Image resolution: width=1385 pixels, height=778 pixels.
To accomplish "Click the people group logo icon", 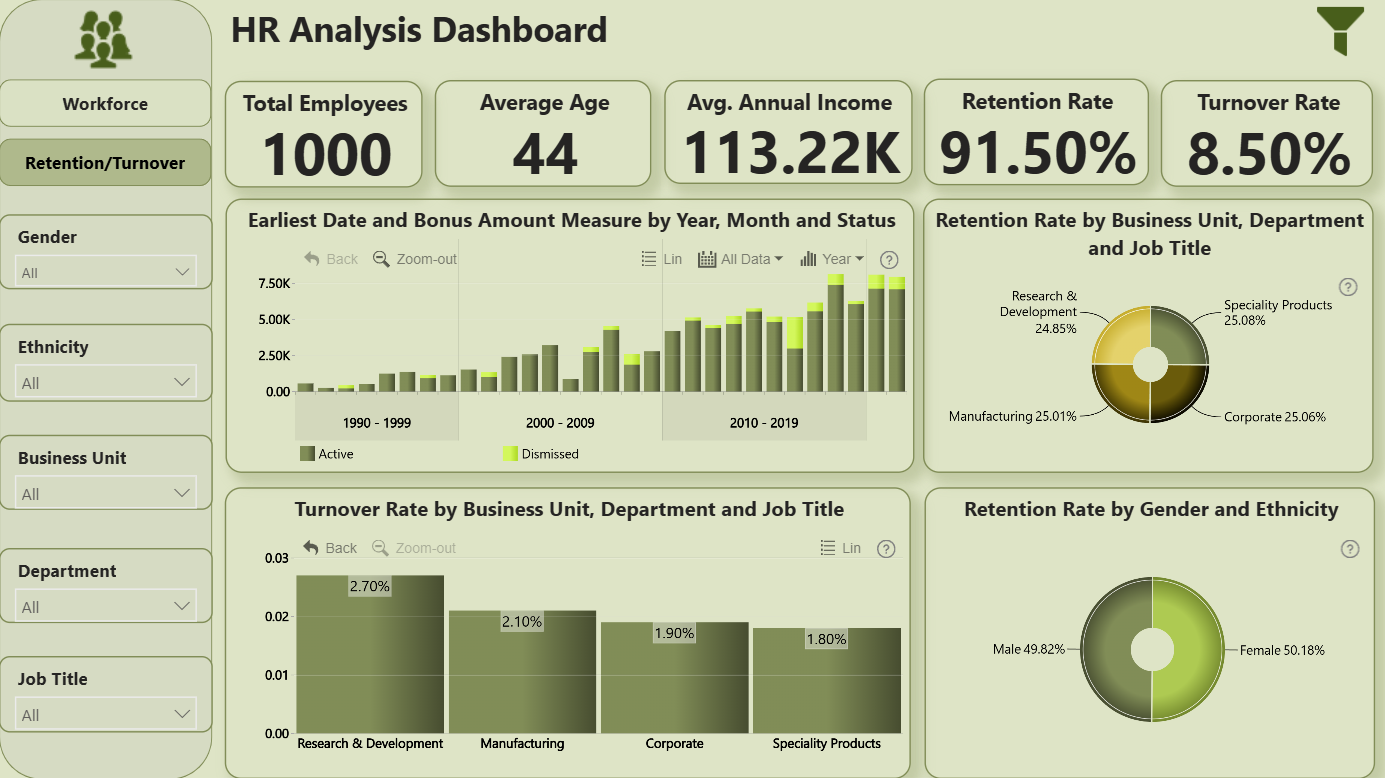I will (x=104, y=39).
